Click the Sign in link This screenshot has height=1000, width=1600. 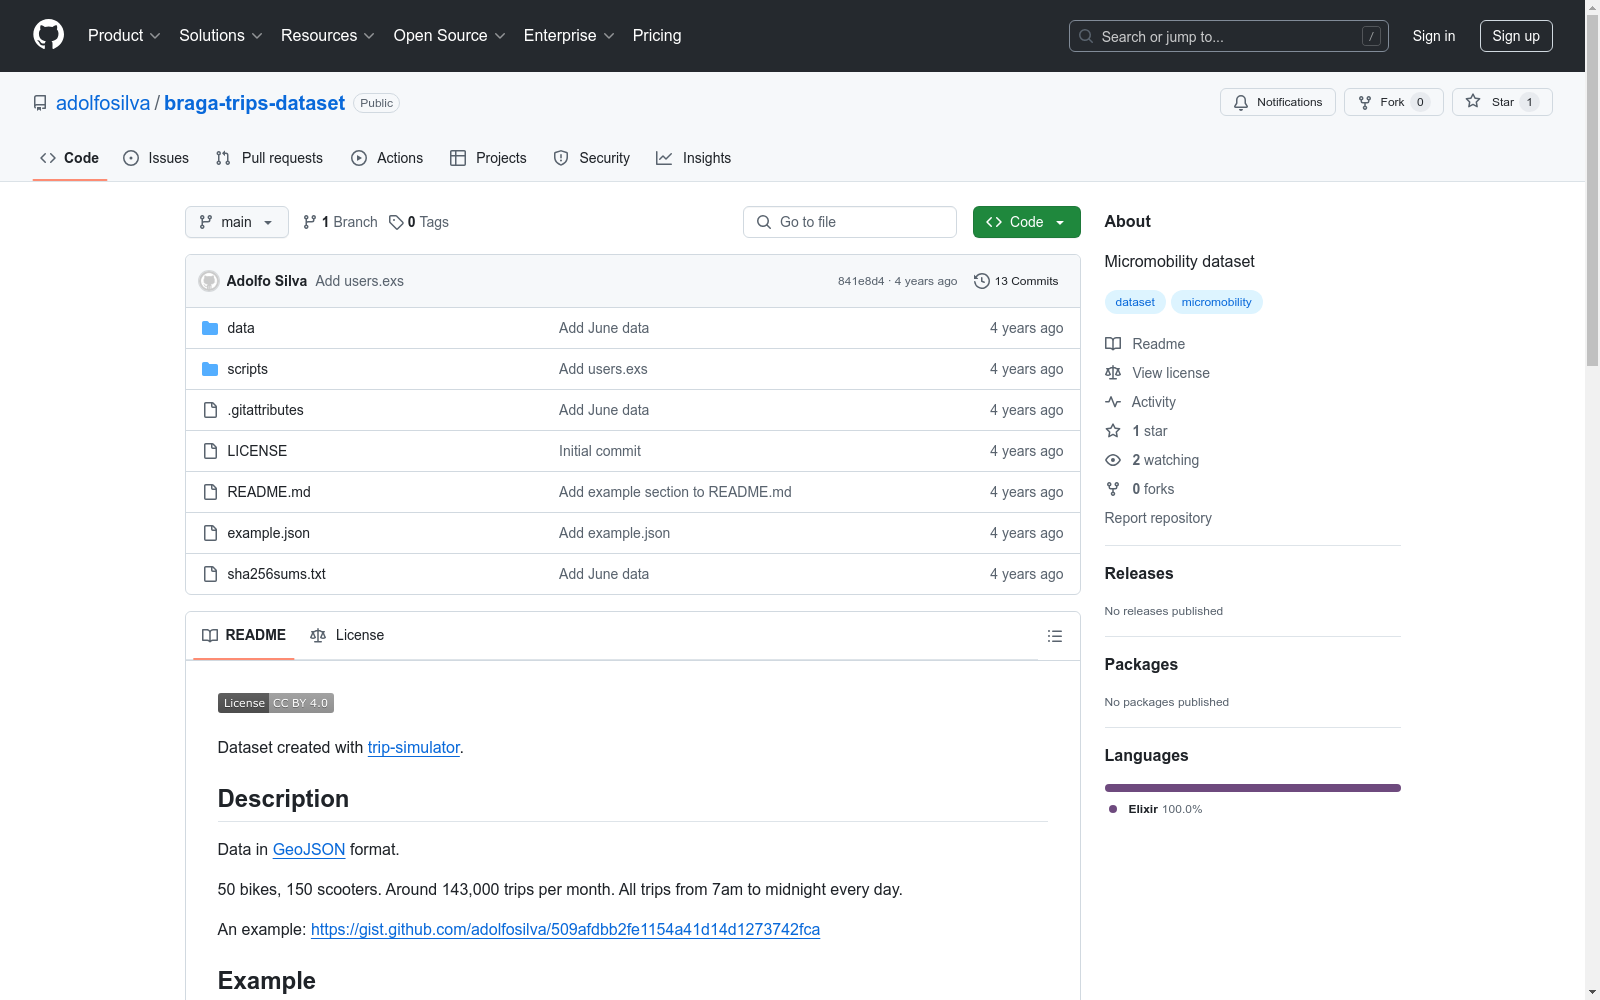point(1434,36)
